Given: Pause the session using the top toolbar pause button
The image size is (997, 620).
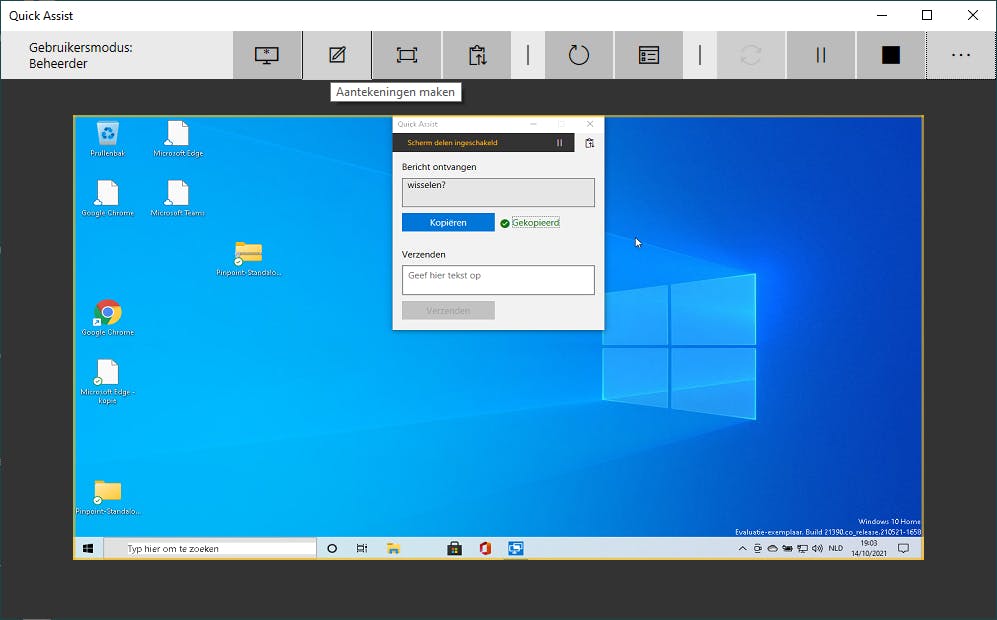Looking at the screenshot, I should pyautogui.click(x=821, y=56).
